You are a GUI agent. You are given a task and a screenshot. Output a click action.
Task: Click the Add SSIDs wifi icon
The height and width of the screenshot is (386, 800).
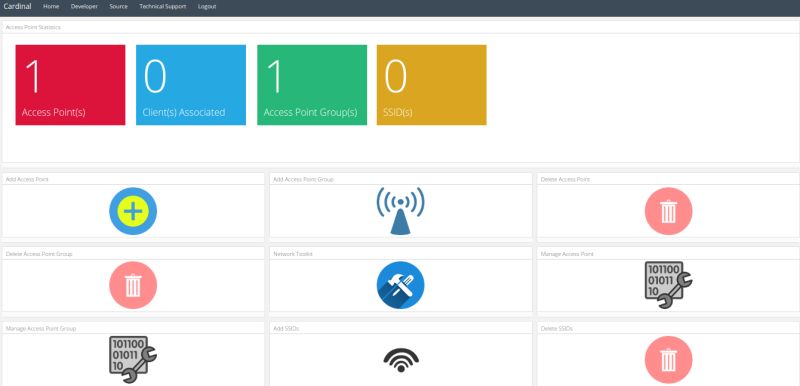[x=401, y=360]
